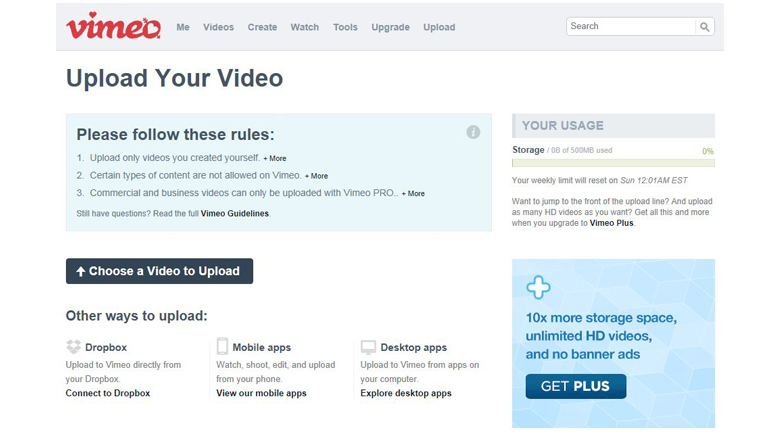Open the Create menu
This screenshot has height=437, width=777.
[x=262, y=27]
